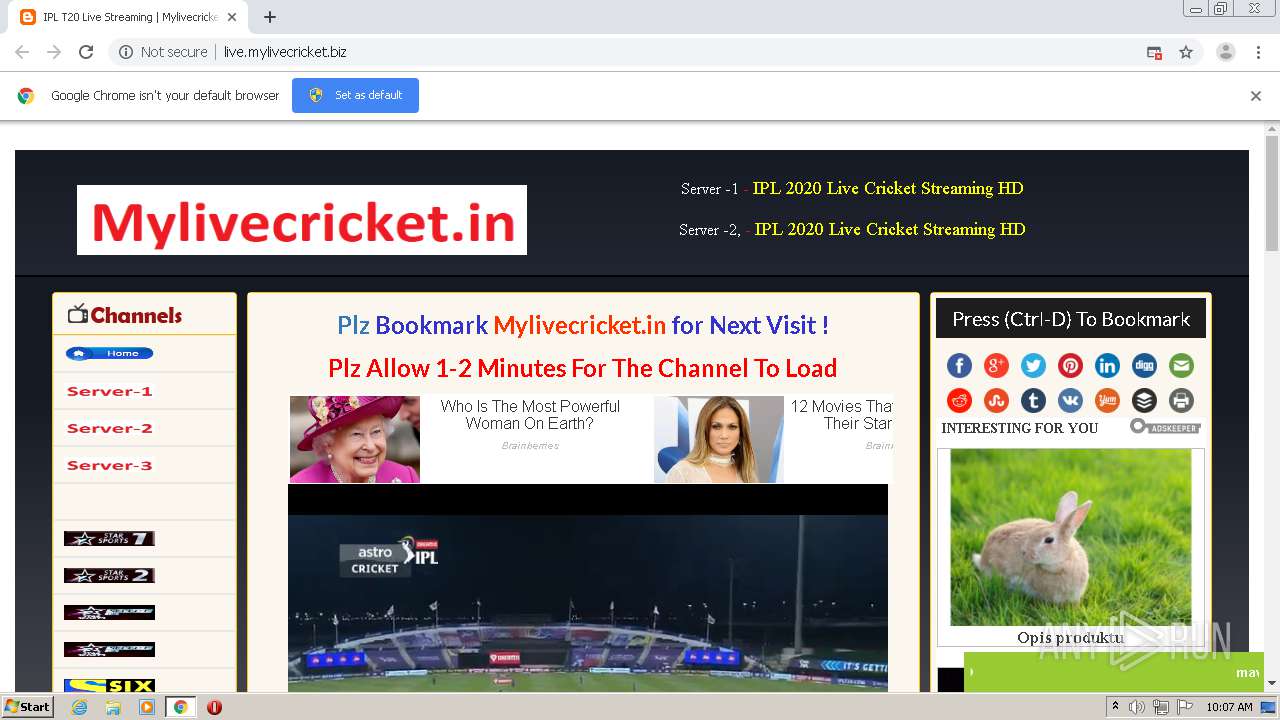Open Server -2 IPL 2020 Live Streaming link

pos(890,229)
